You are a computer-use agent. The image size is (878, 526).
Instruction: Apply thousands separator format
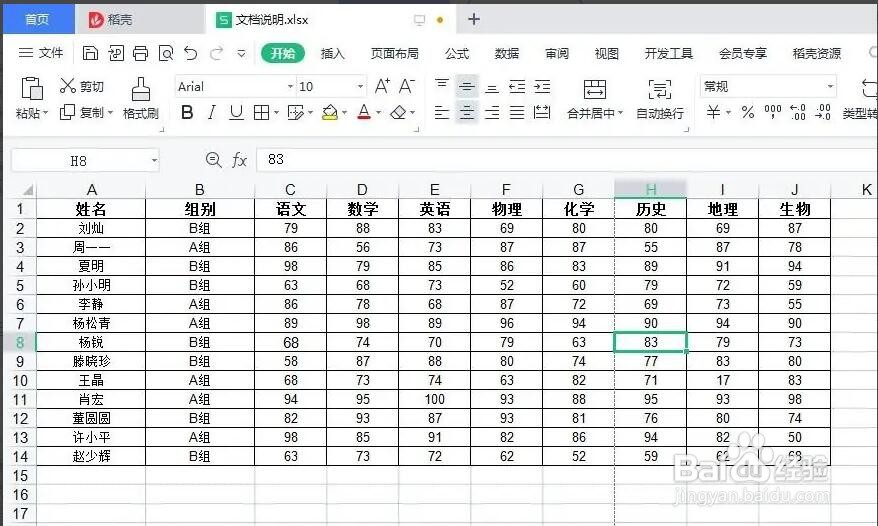pyautogui.click(x=773, y=112)
